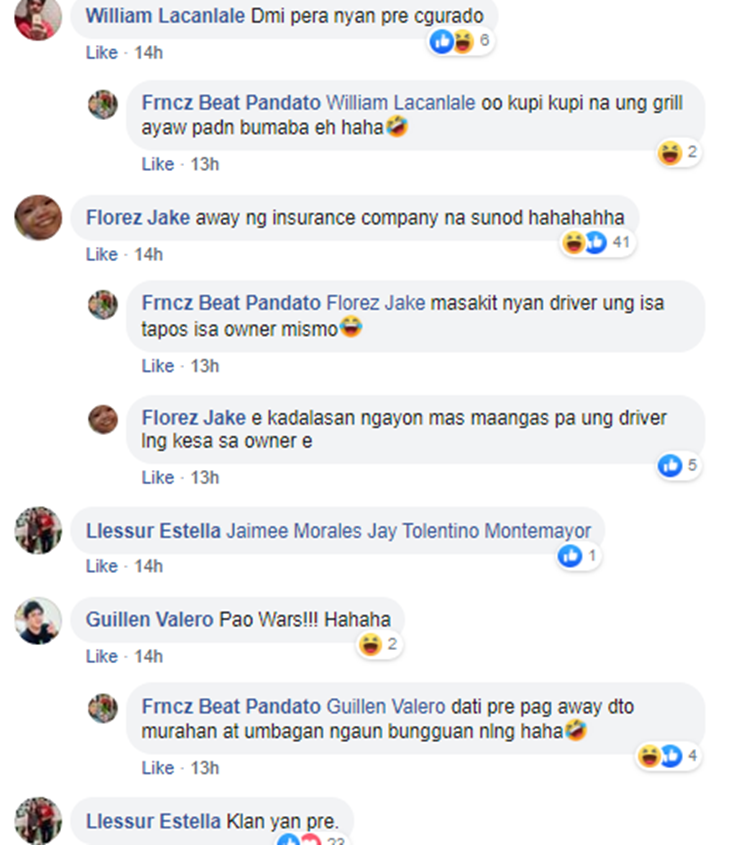The height and width of the screenshot is (845, 750).
Task: Click William Lacanlale mention in Frncz reply
Action: click(401, 103)
